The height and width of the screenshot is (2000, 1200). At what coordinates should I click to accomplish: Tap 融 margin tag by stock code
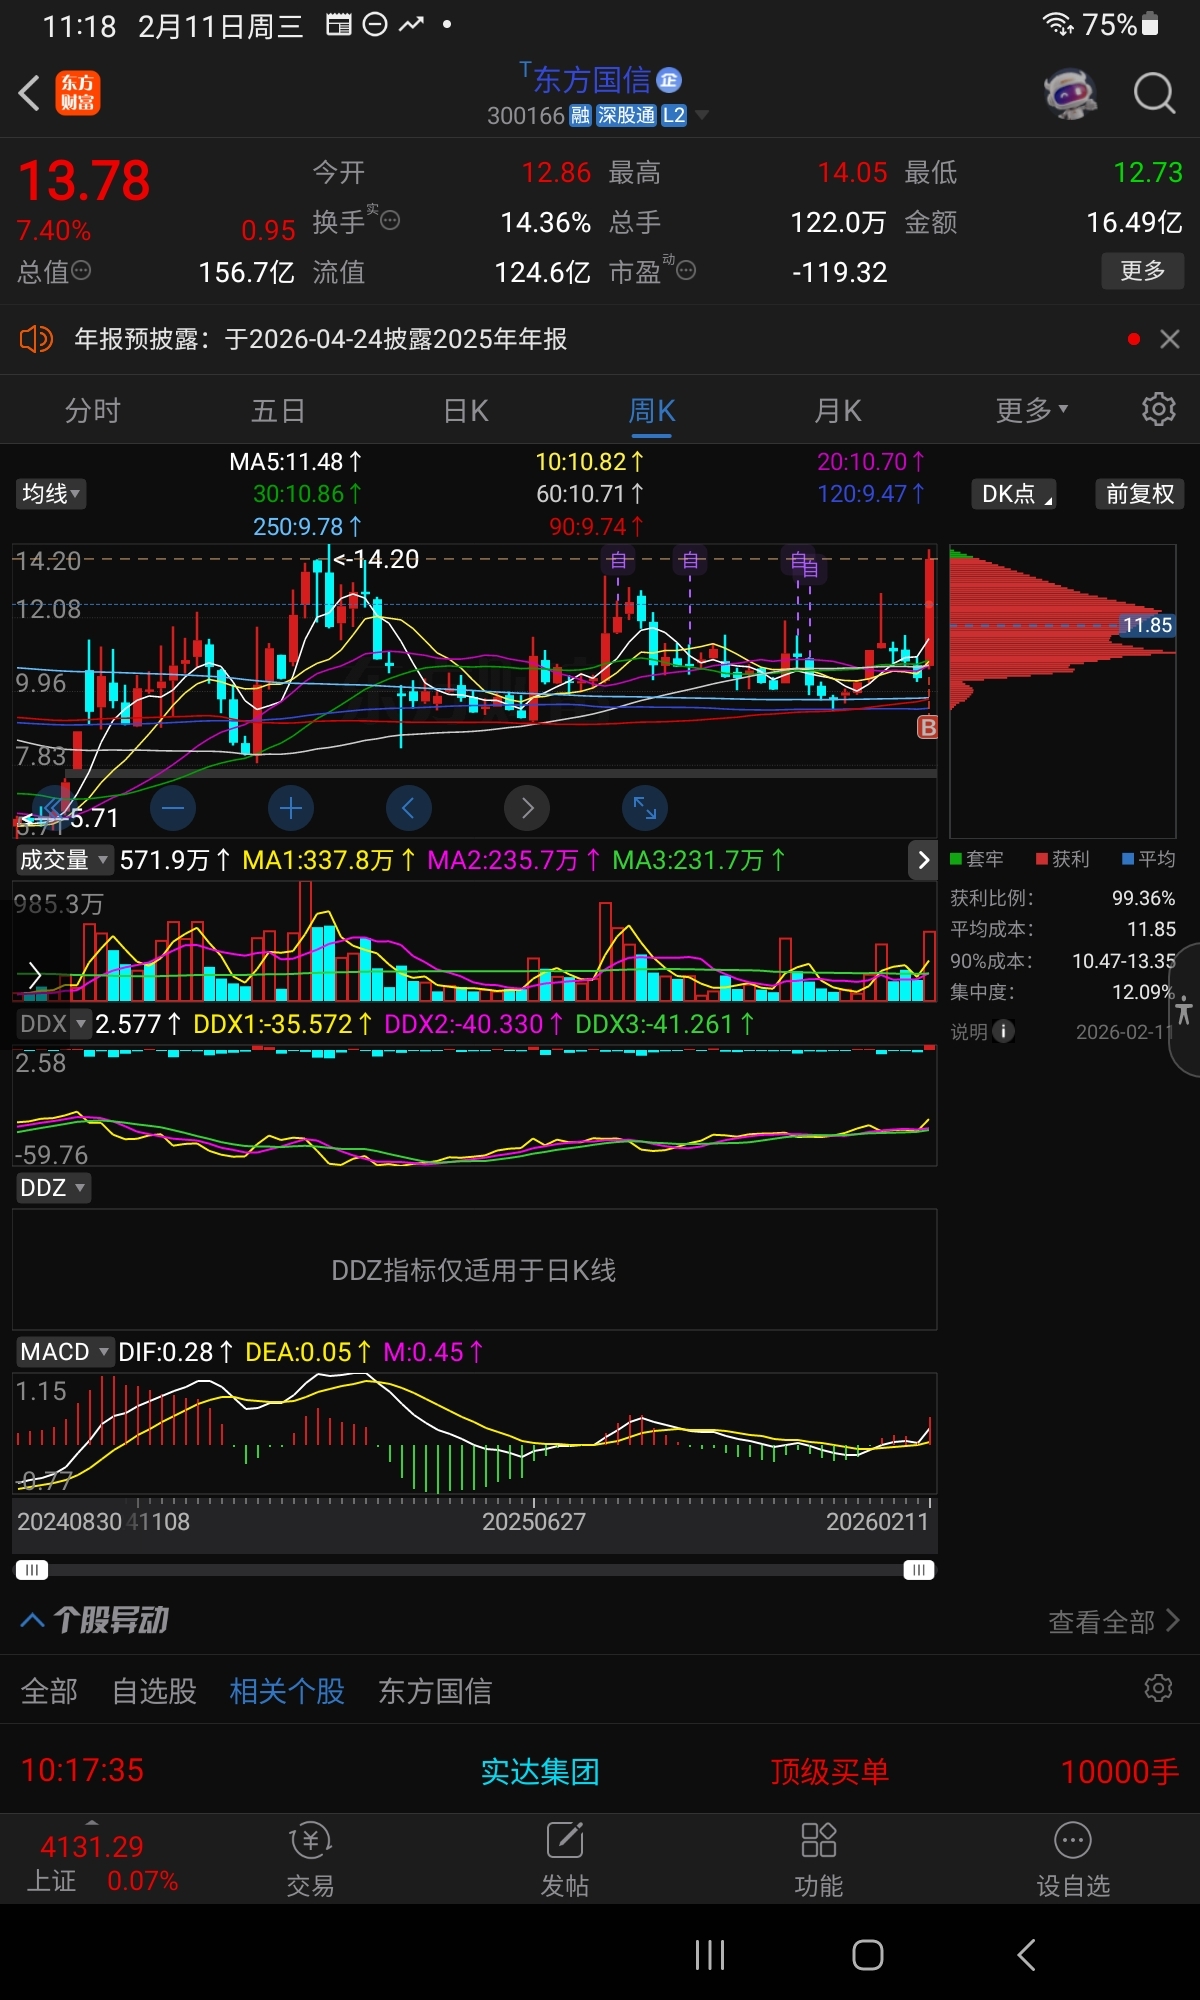(580, 115)
